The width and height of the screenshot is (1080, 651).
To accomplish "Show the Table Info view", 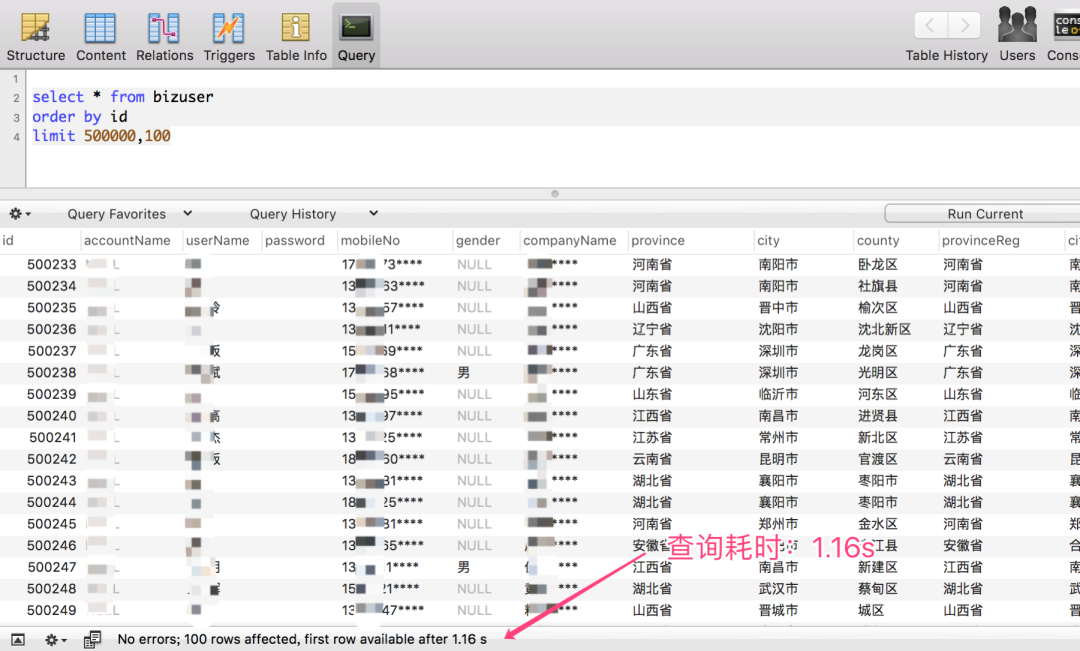I will click(296, 28).
